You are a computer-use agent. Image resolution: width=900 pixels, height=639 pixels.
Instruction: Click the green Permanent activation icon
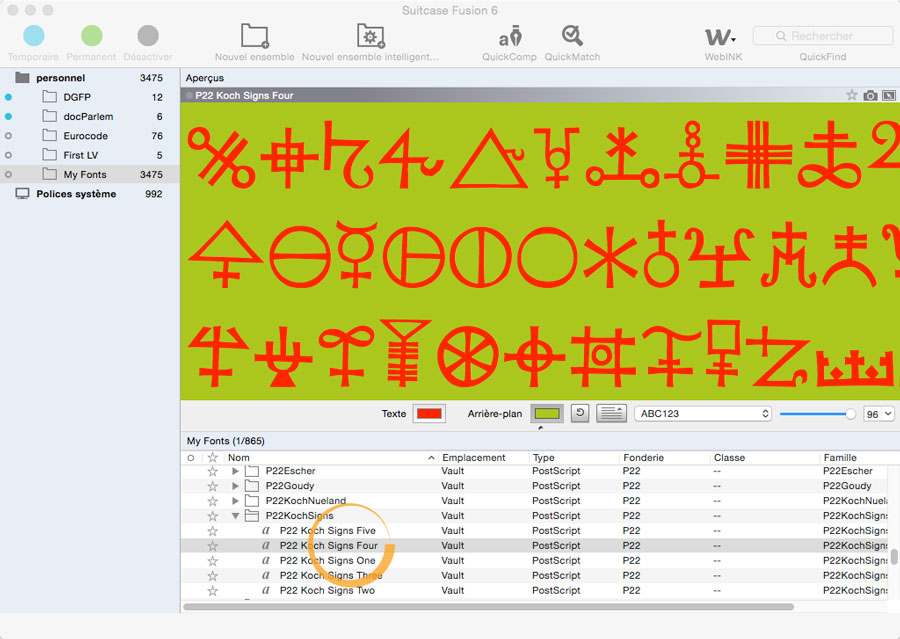91,36
